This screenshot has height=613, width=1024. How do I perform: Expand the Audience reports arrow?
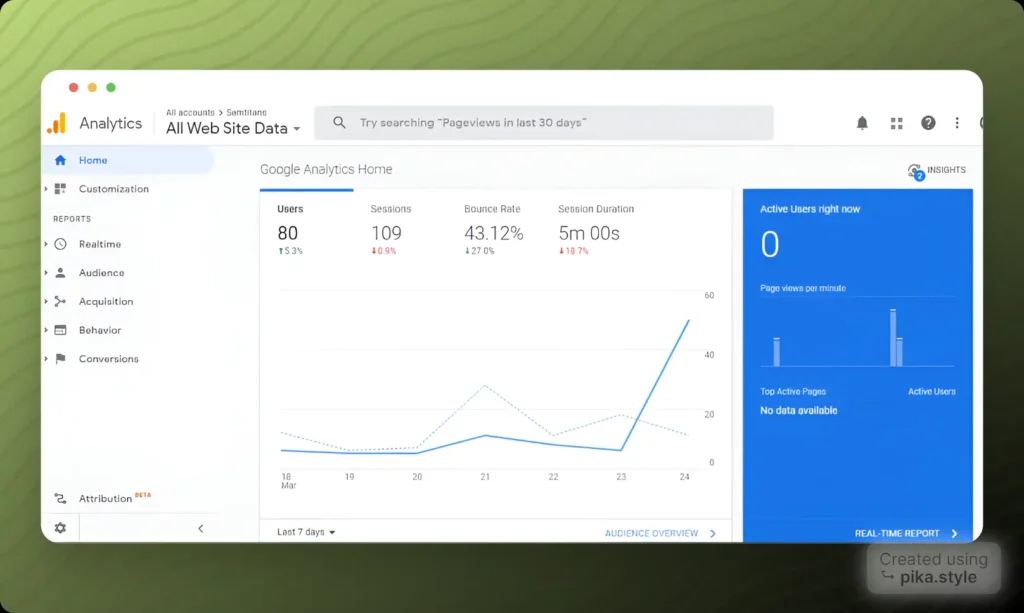(46, 273)
